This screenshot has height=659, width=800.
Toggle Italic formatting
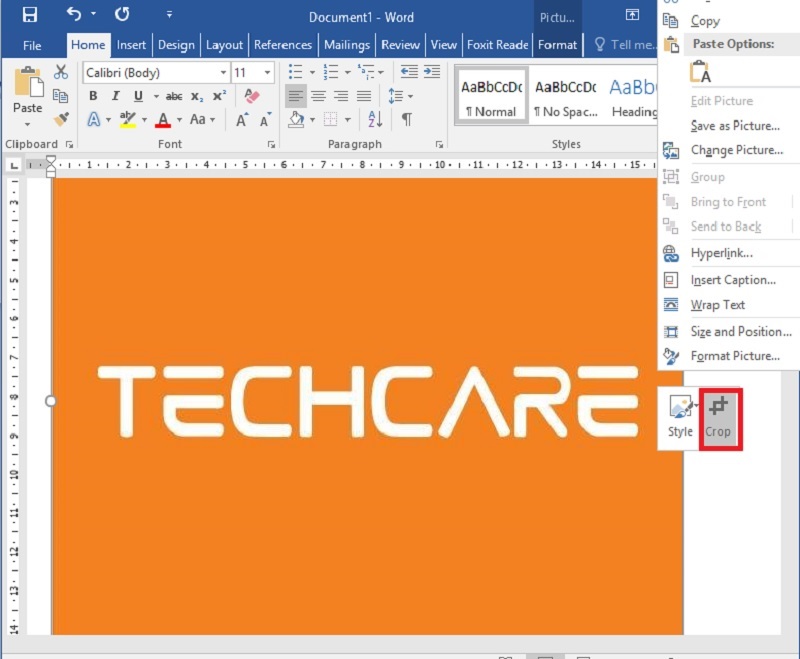[115, 96]
